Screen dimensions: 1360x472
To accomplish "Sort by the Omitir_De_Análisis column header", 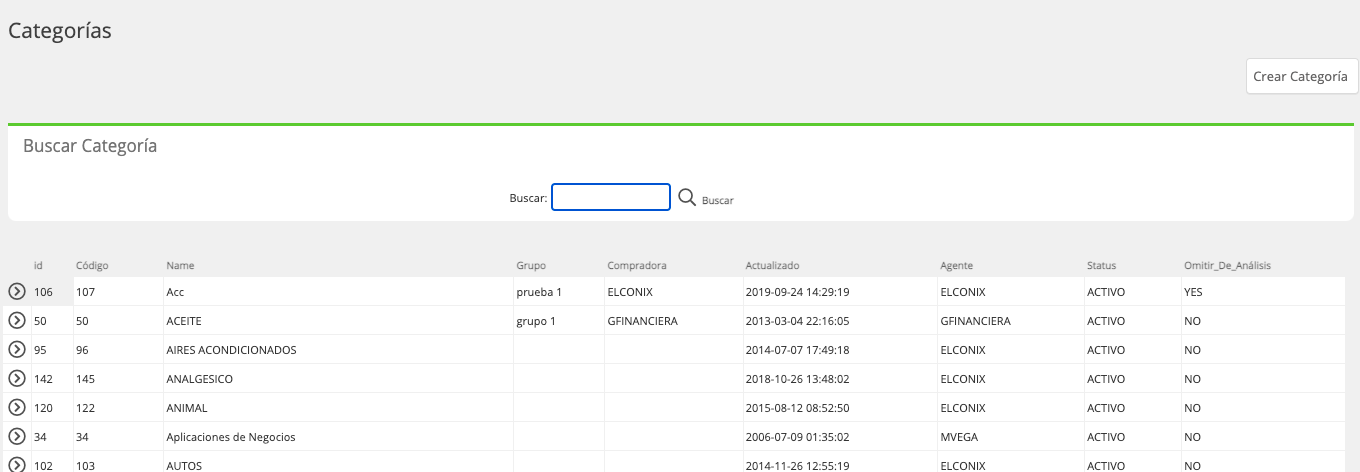I will click(1227, 266).
